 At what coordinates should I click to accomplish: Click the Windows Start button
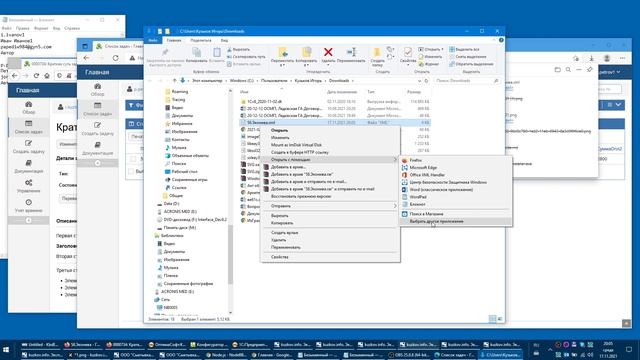[x=6, y=350]
